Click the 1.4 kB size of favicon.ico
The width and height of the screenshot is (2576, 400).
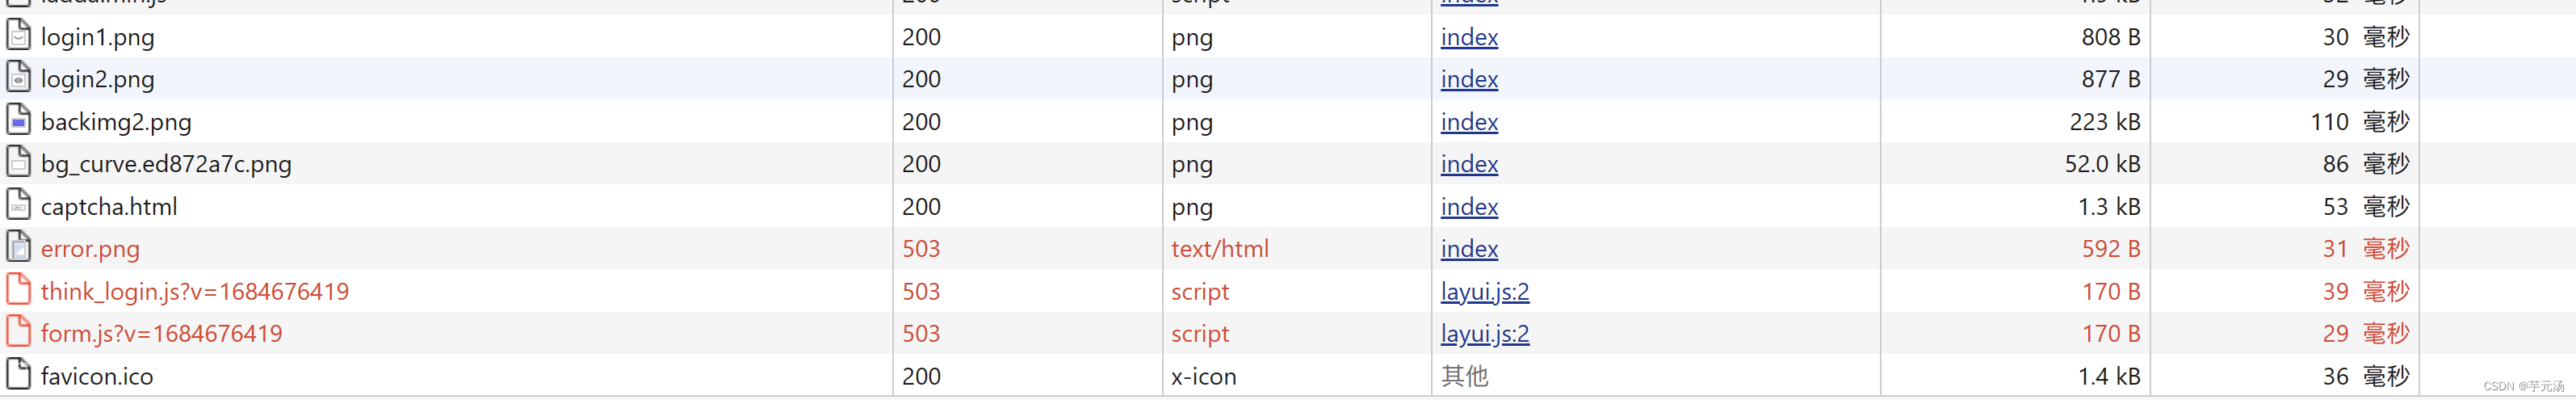pyautogui.click(x=2109, y=376)
